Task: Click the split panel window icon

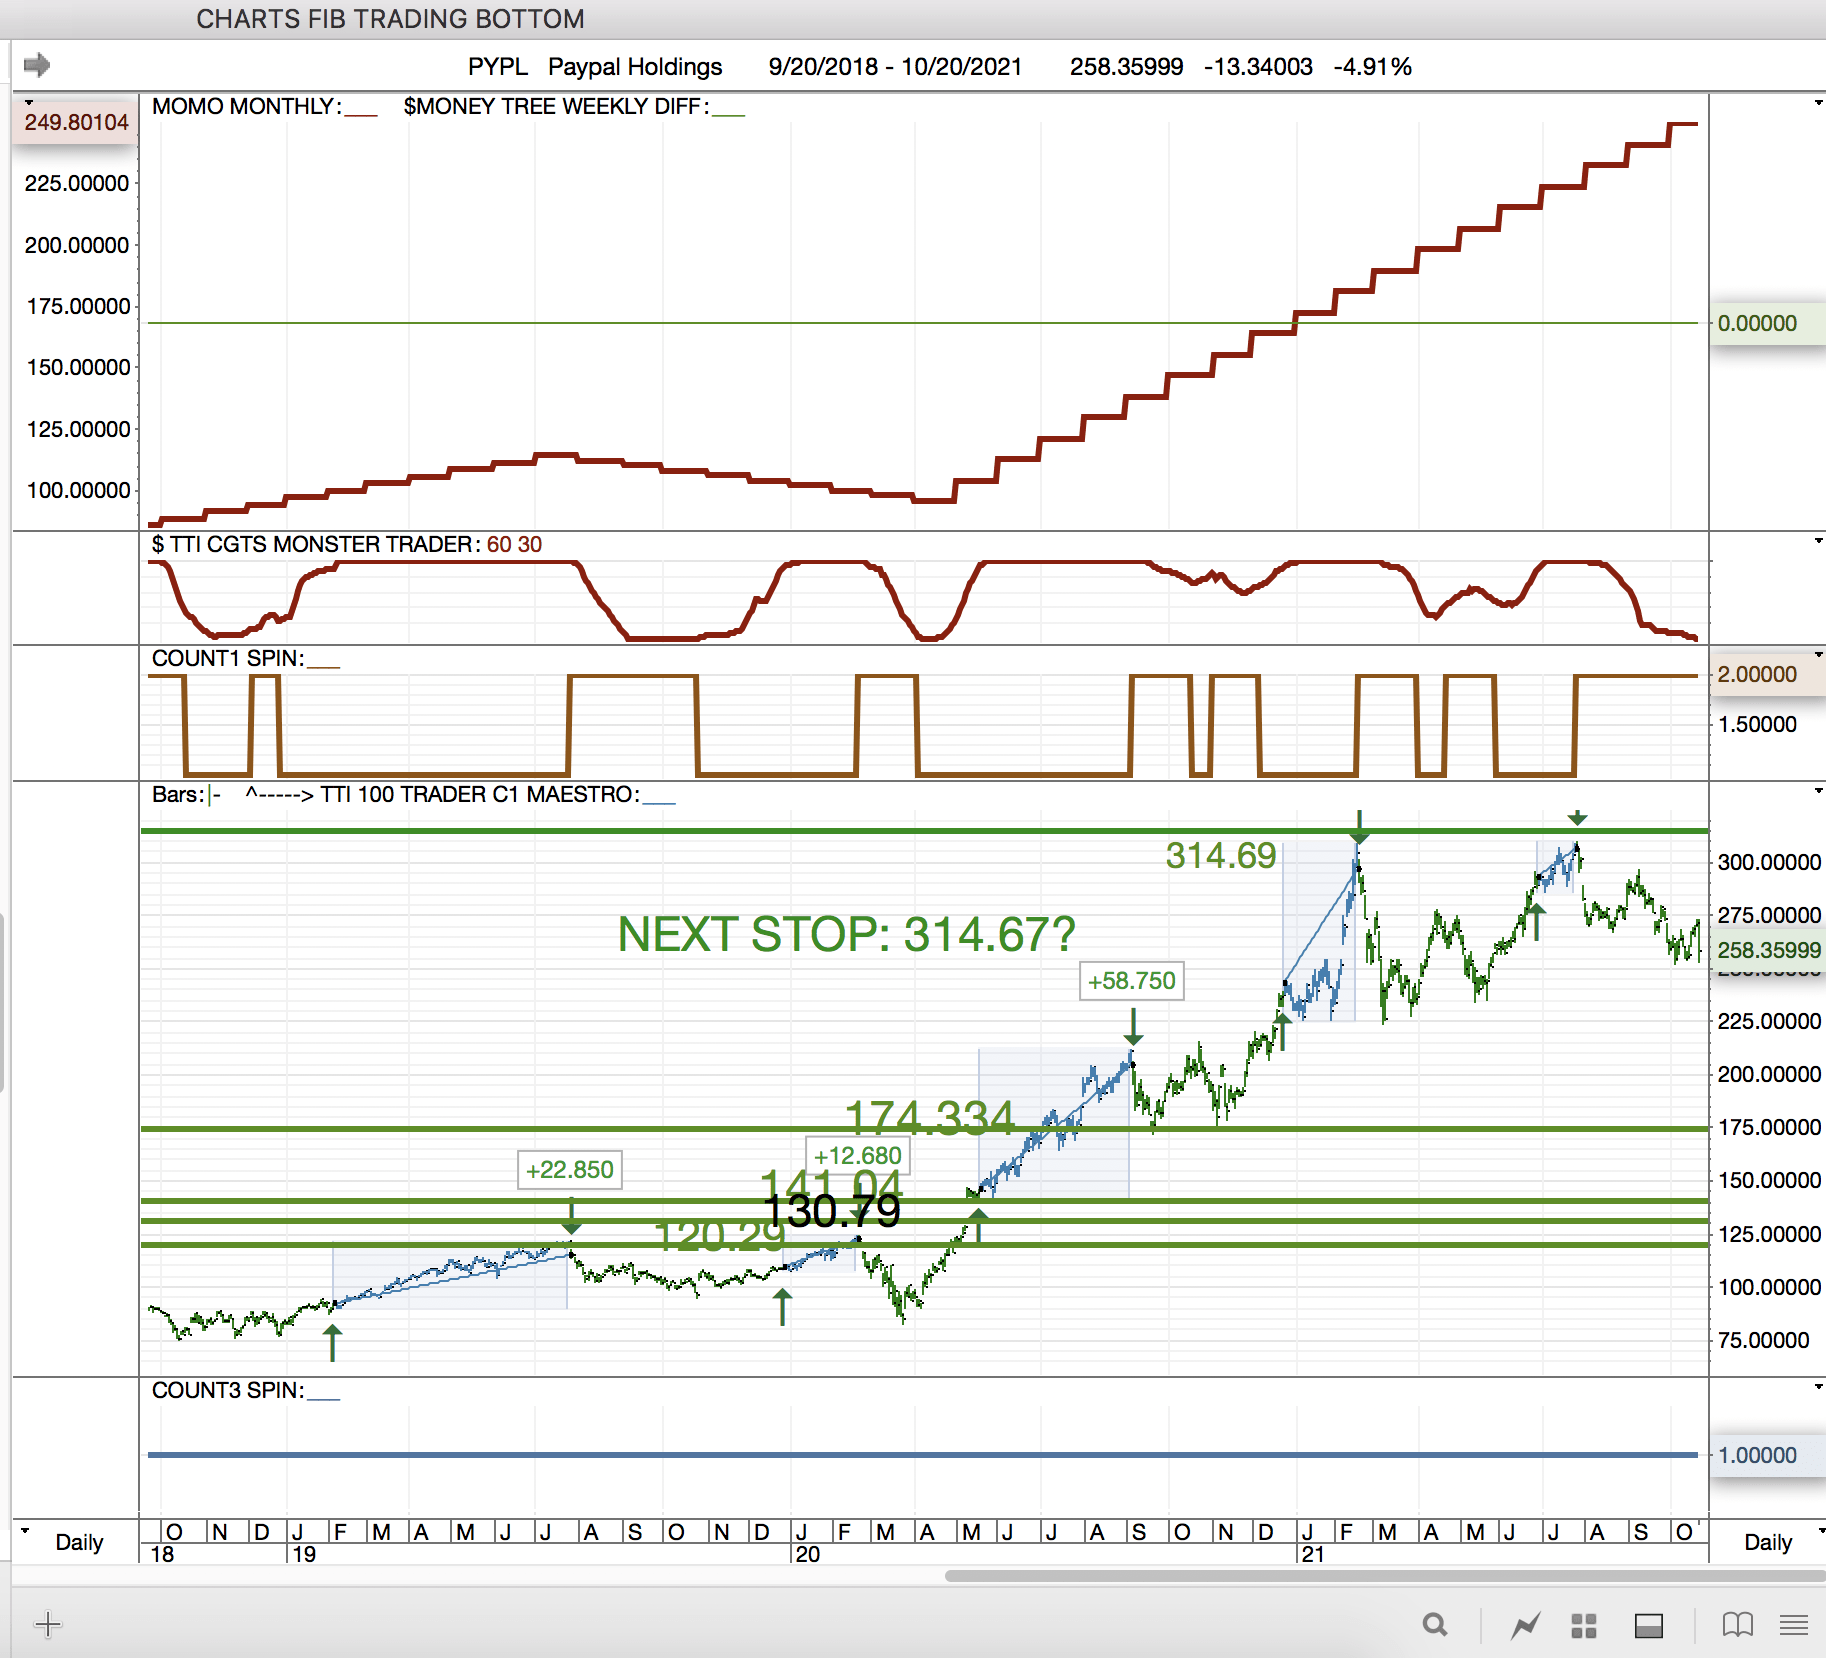Action: pyautogui.click(x=1649, y=1626)
